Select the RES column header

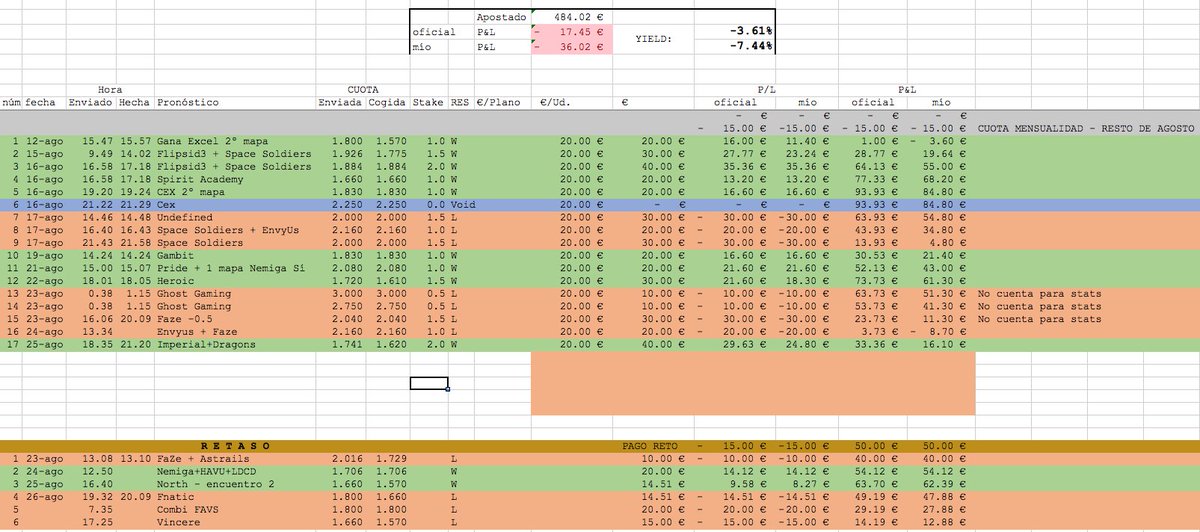pos(459,102)
